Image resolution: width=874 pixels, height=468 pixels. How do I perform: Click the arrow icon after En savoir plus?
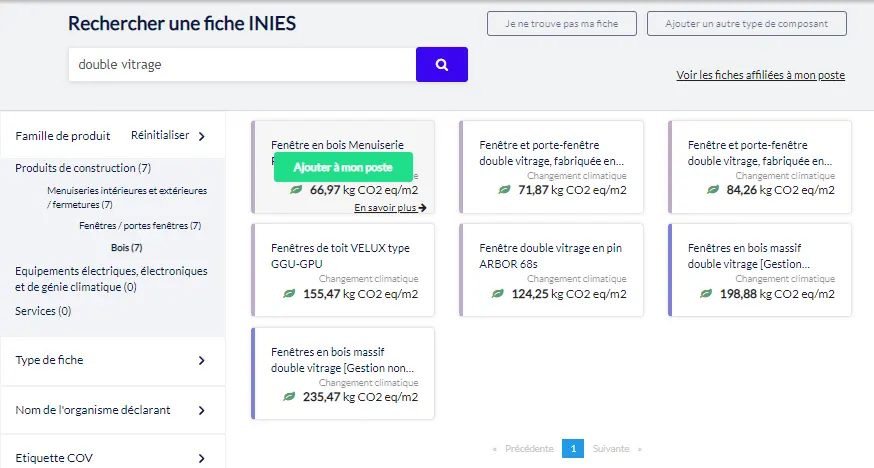423,208
